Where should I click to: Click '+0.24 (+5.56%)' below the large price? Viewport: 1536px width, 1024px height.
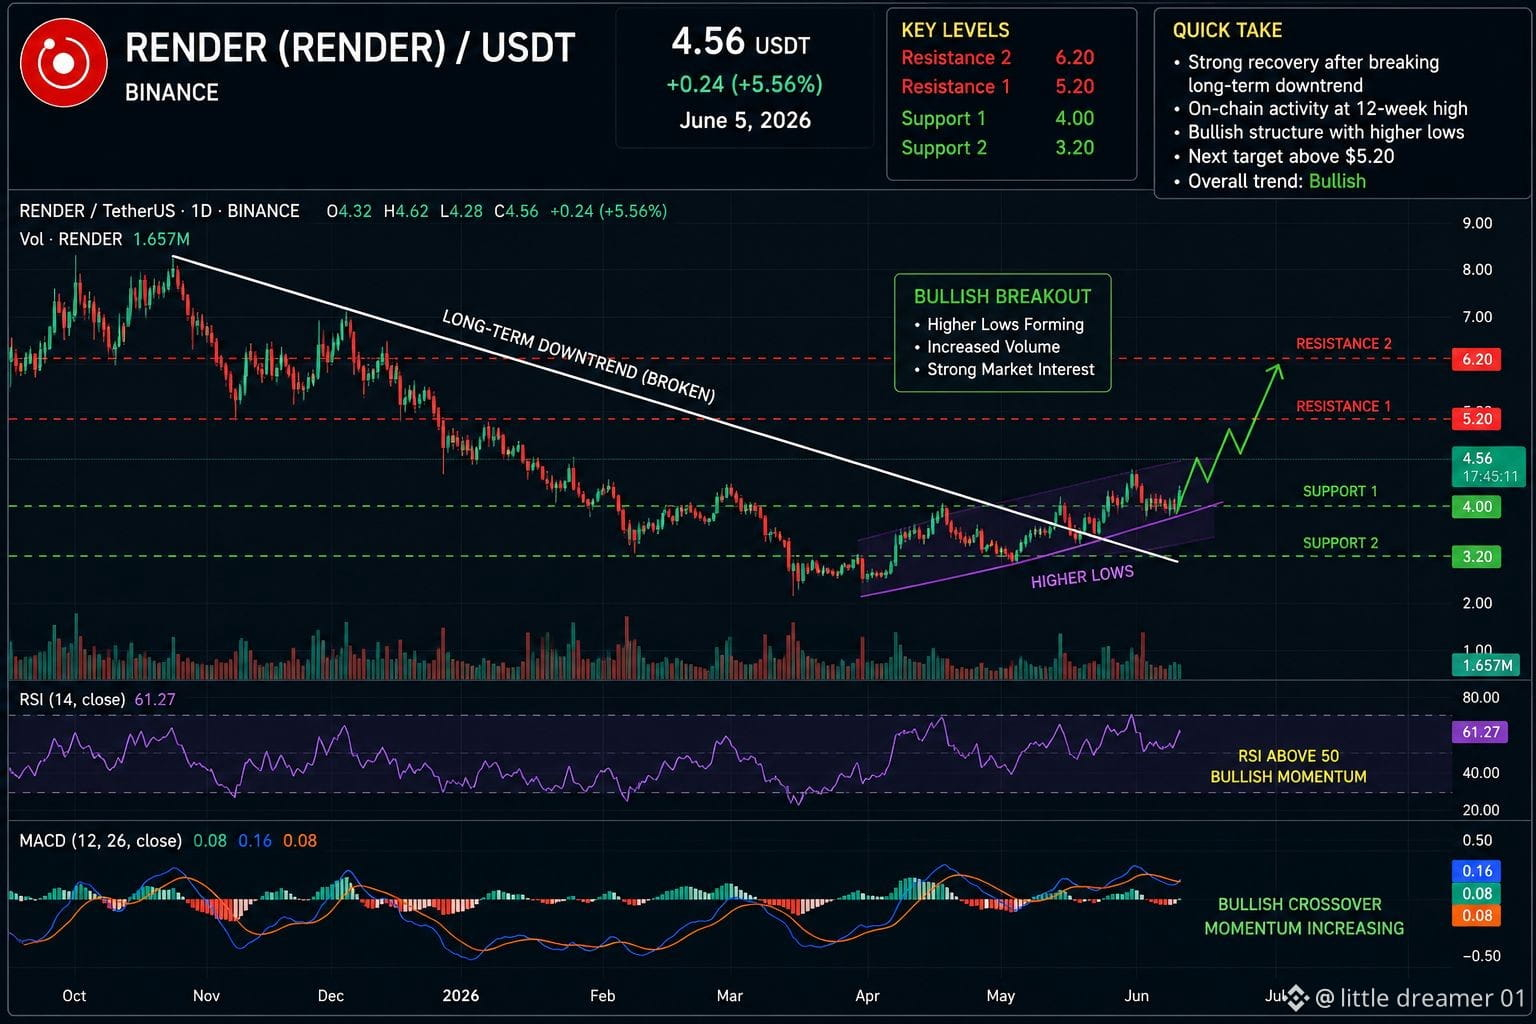(x=744, y=84)
